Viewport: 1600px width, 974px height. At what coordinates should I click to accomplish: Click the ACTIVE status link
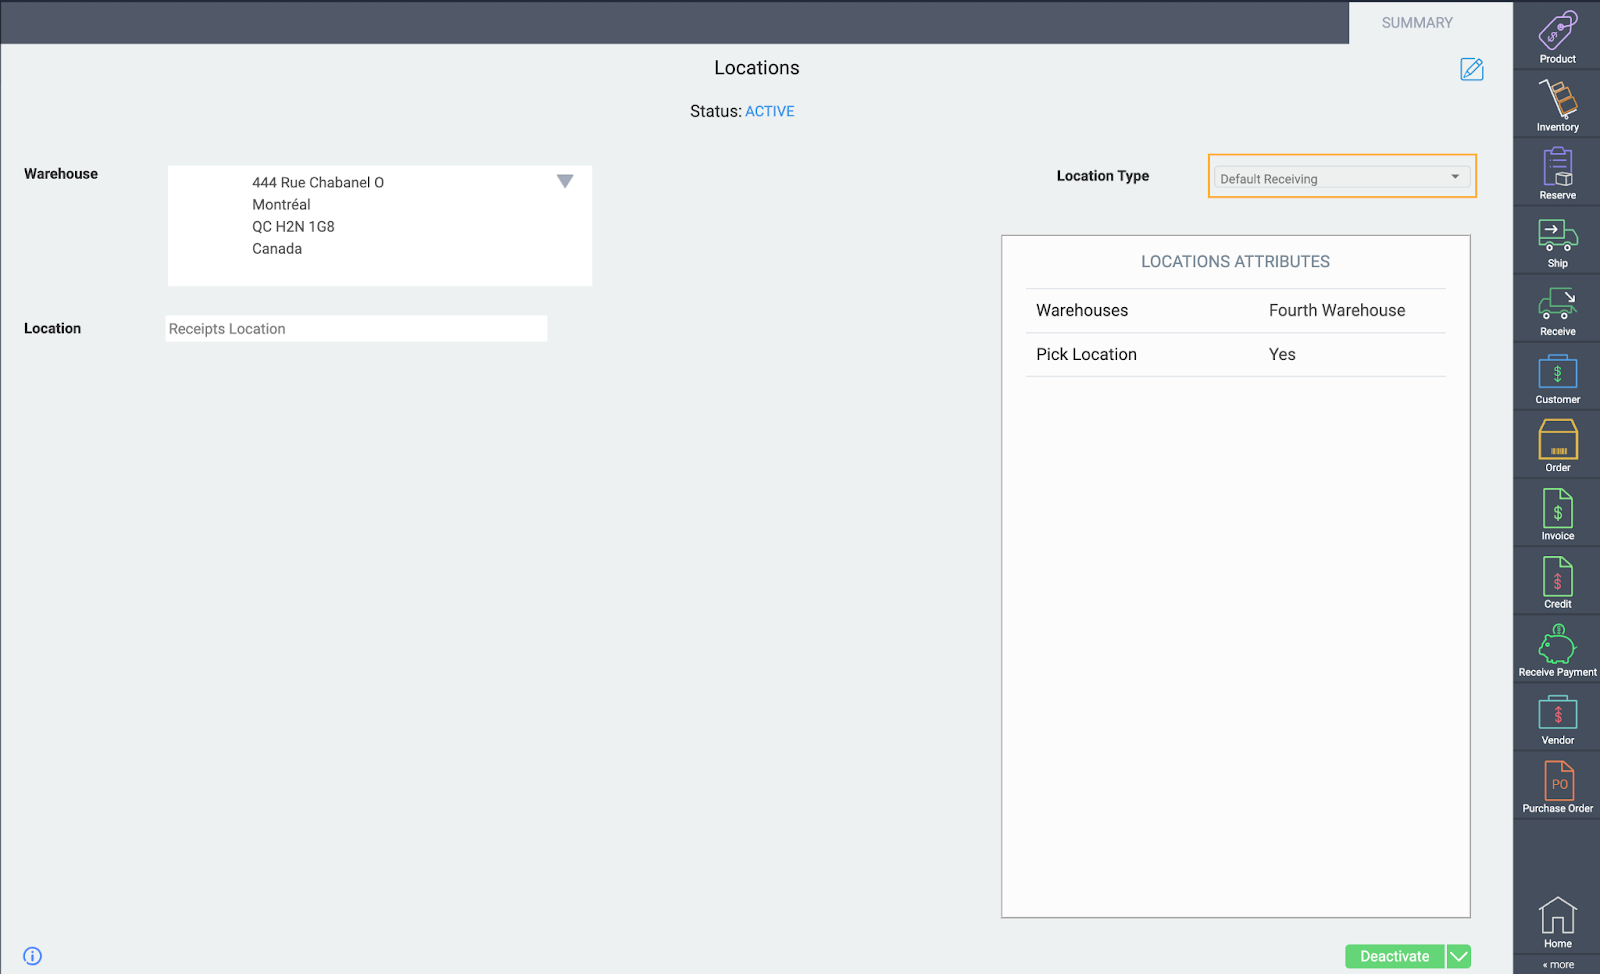pyautogui.click(x=769, y=111)
